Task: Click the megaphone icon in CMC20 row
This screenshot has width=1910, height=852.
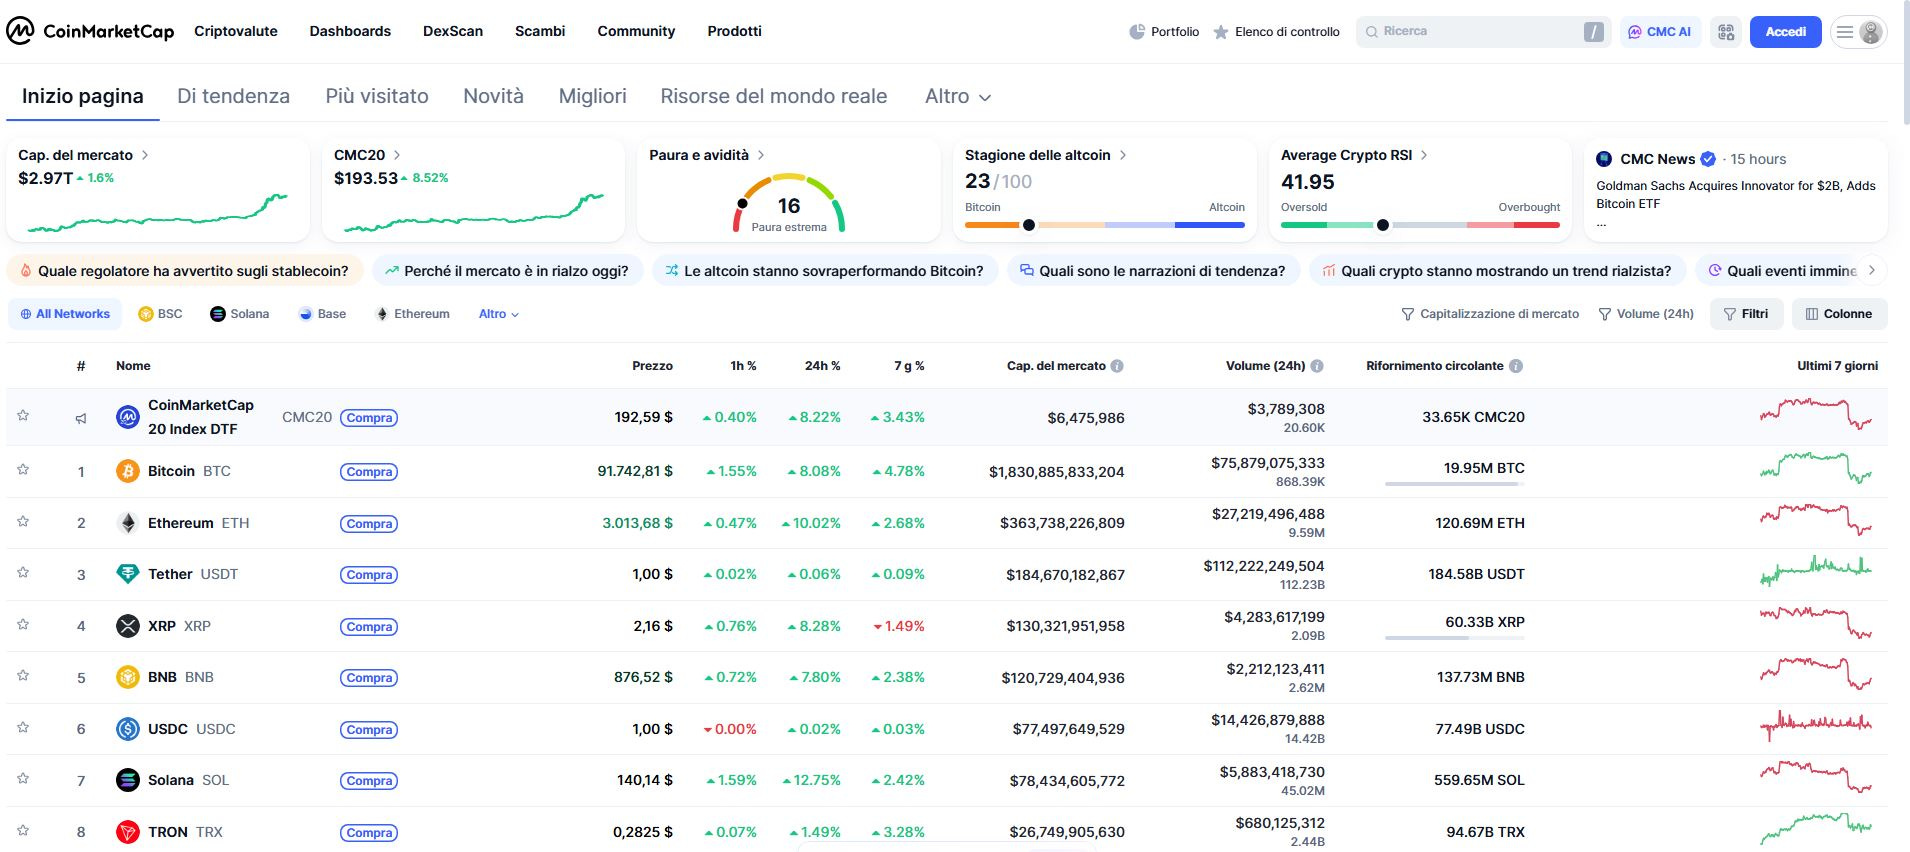Action: (81, 418)
